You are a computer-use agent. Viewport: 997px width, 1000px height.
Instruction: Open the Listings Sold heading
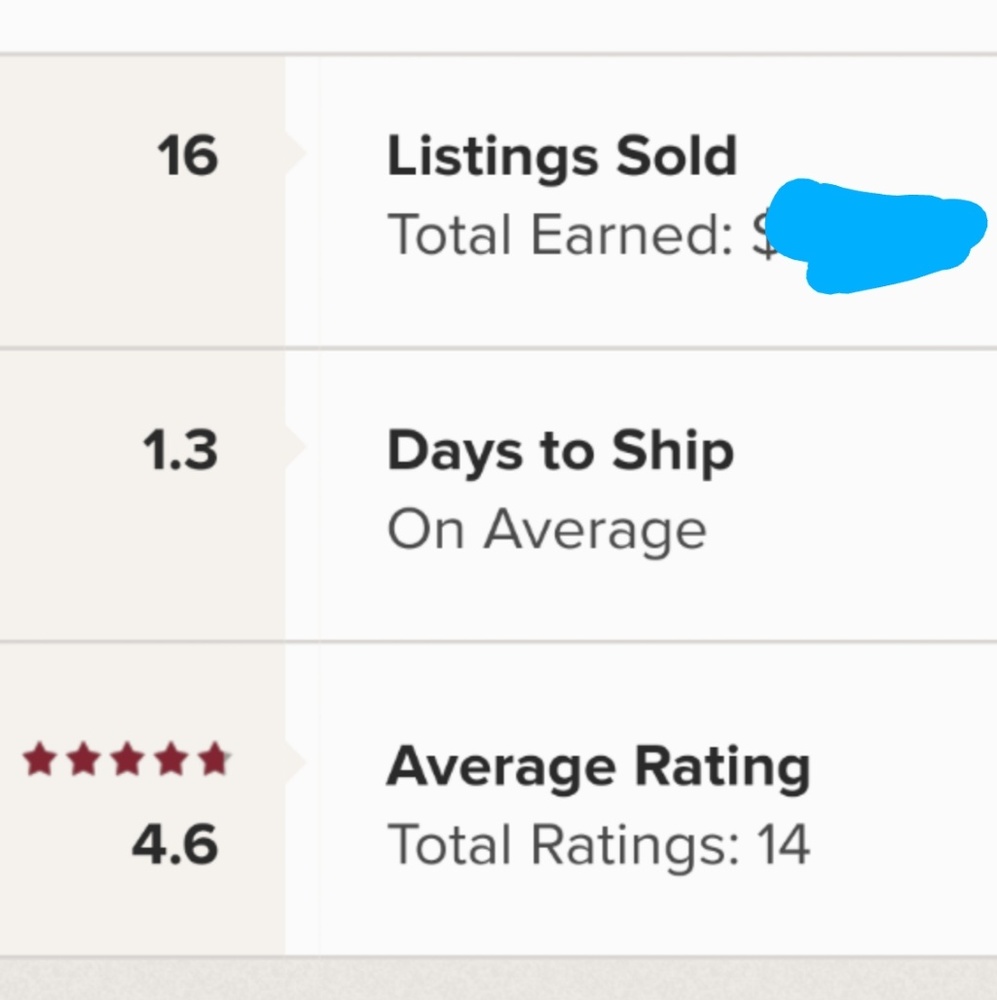[561, 157]
